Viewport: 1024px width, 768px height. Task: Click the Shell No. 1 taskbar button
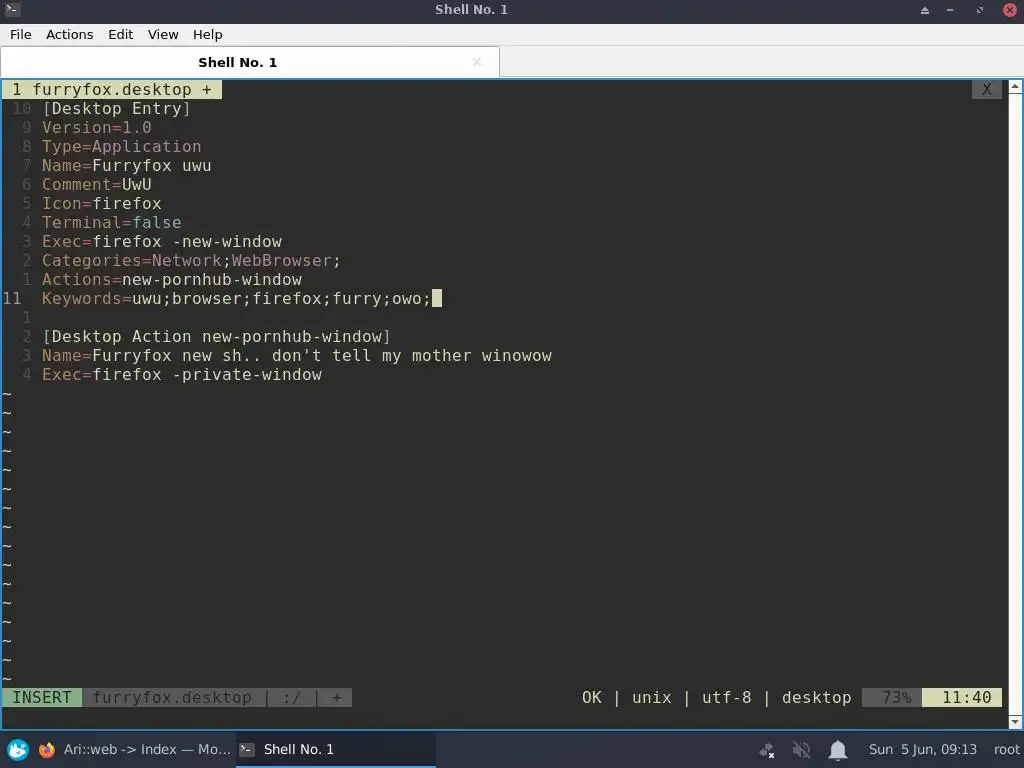[336, 749]
